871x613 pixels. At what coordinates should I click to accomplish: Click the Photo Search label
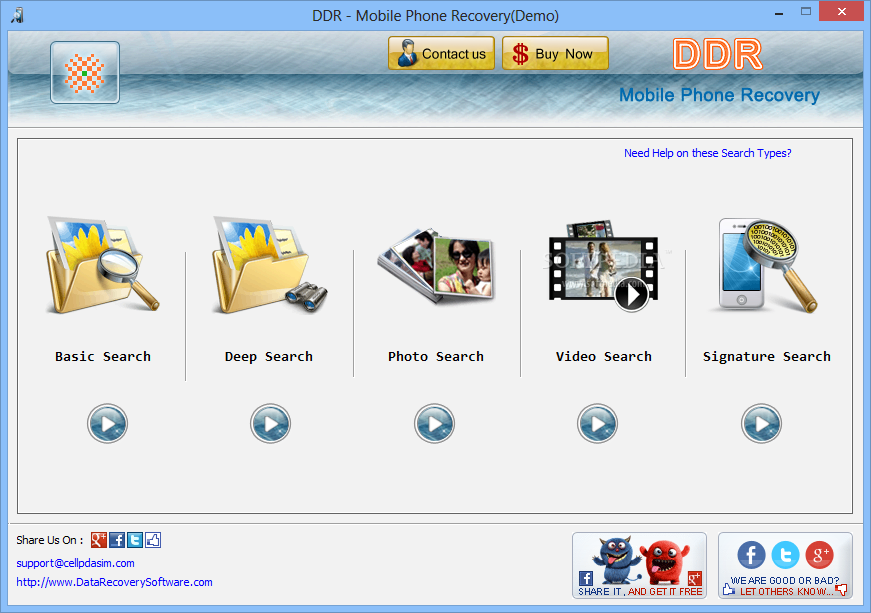coord(436,356)
